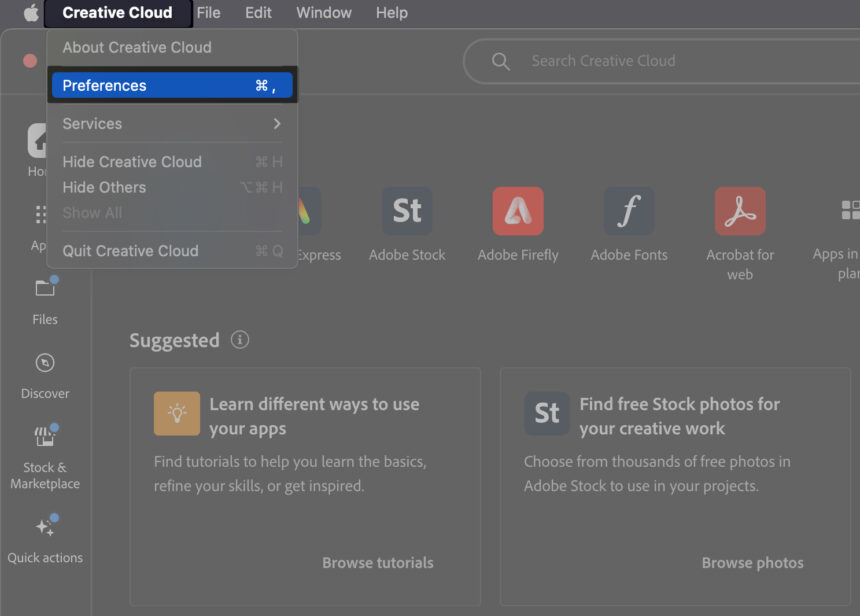Screen dimensions: 860x616
Task: Choose About Creative Cloud
Action: (137, 47)
